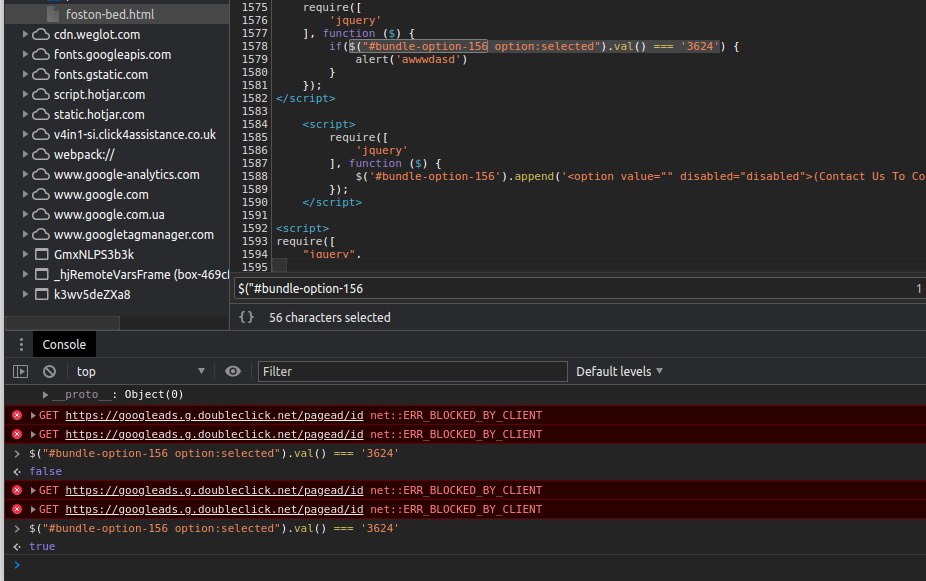Image resolution: width=926 pixels, height=581 pixels.
Task: Expand the webpack:// node
Action: click(x=25, y=155)
